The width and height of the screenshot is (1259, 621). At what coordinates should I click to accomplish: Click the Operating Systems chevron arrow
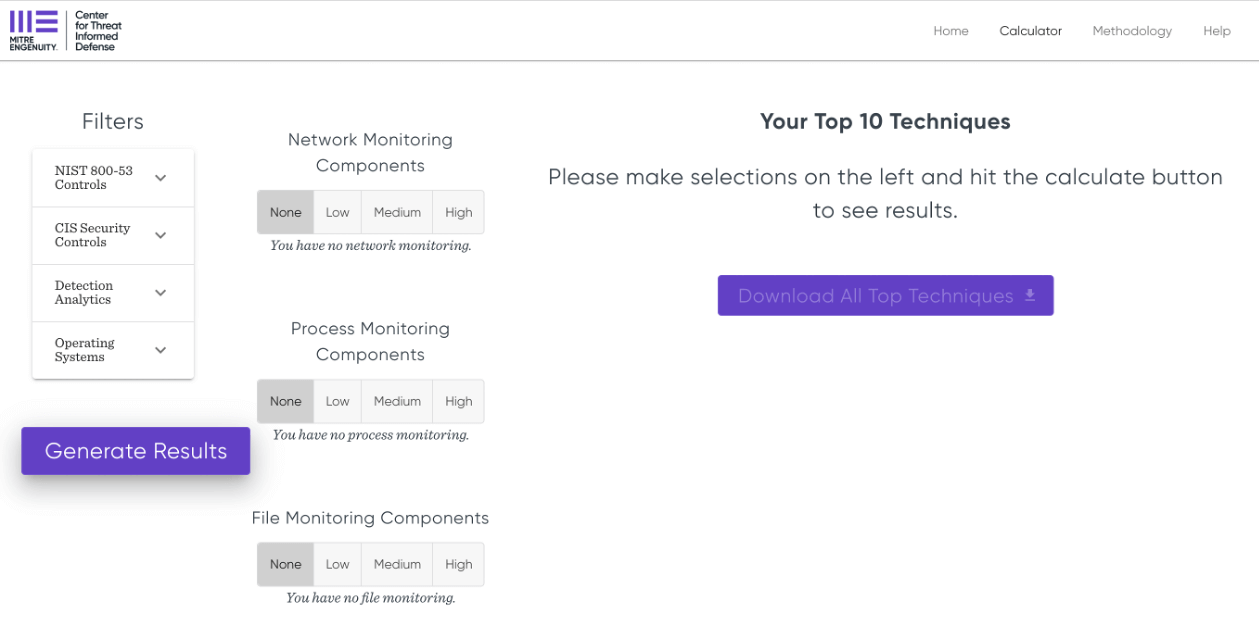tap(160, 351)
